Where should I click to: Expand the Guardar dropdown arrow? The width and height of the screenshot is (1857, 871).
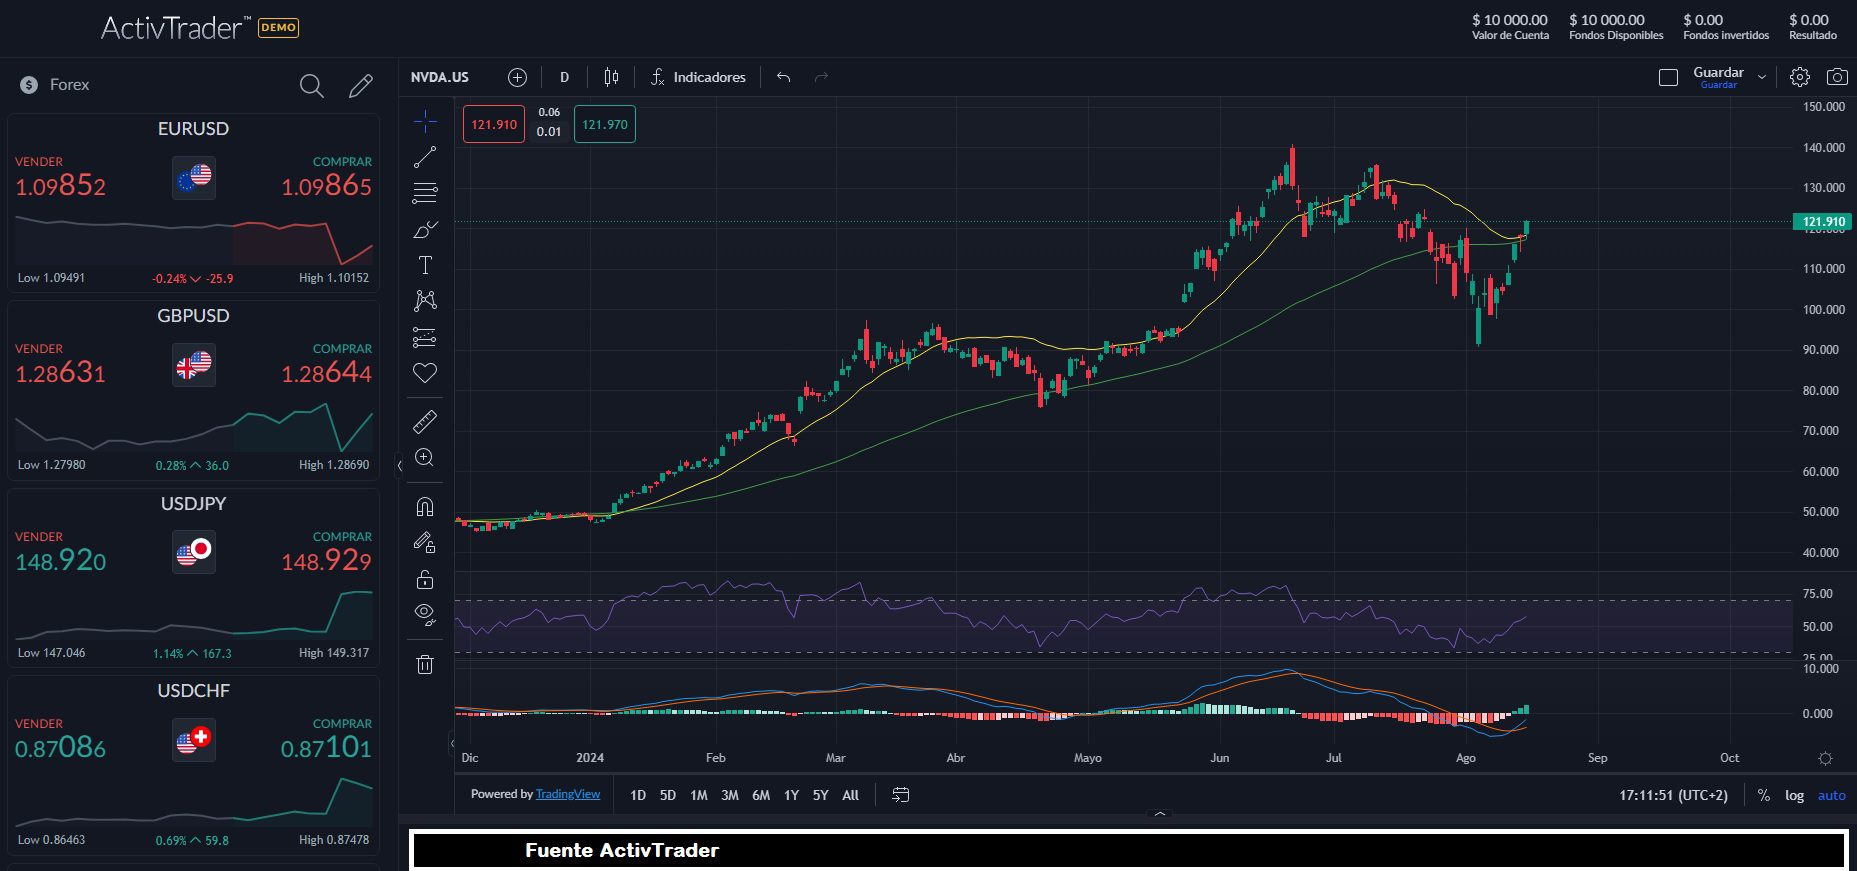pyautogui.click(x=1762, y=77)
